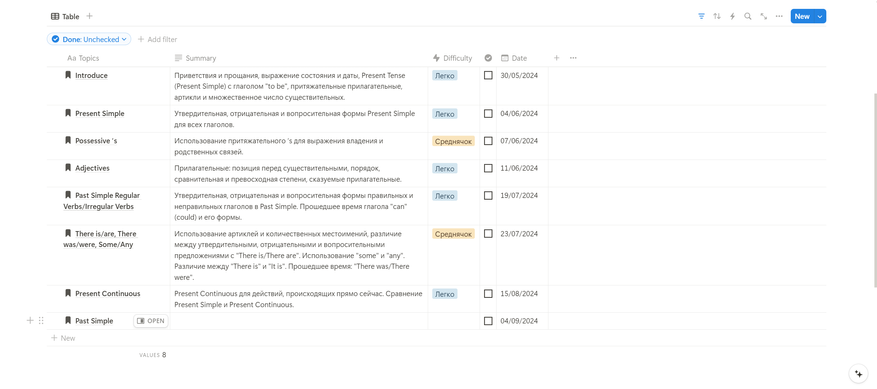Image resolution: width=877 pixels, height=389 pixels.
Task: Select the Table view tab
Action: point(65,16)
